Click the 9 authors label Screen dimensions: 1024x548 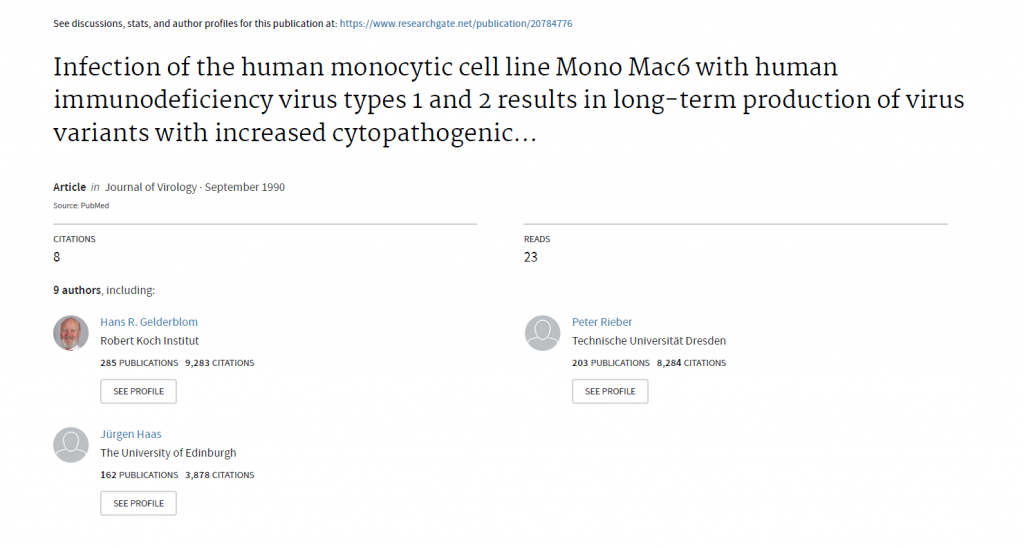coord(77,291)
